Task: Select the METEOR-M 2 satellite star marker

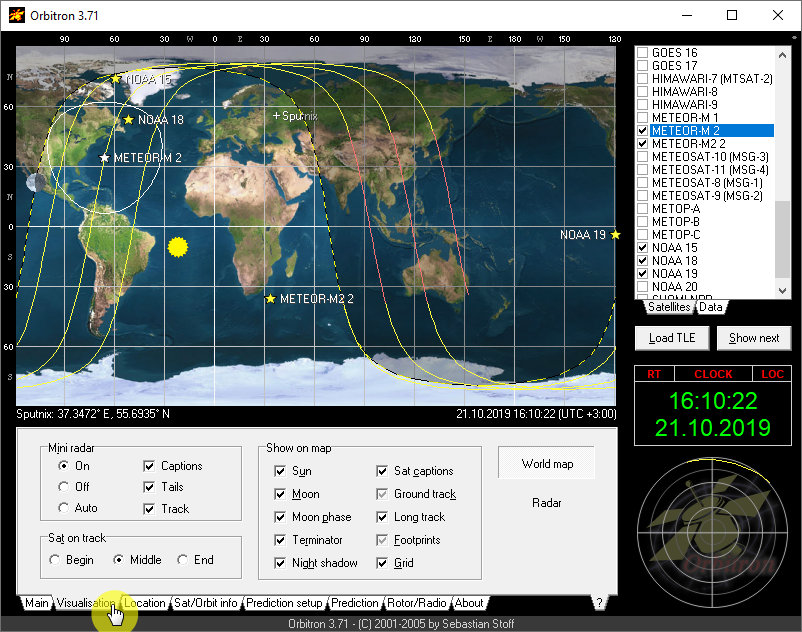Action: [104, 158]
